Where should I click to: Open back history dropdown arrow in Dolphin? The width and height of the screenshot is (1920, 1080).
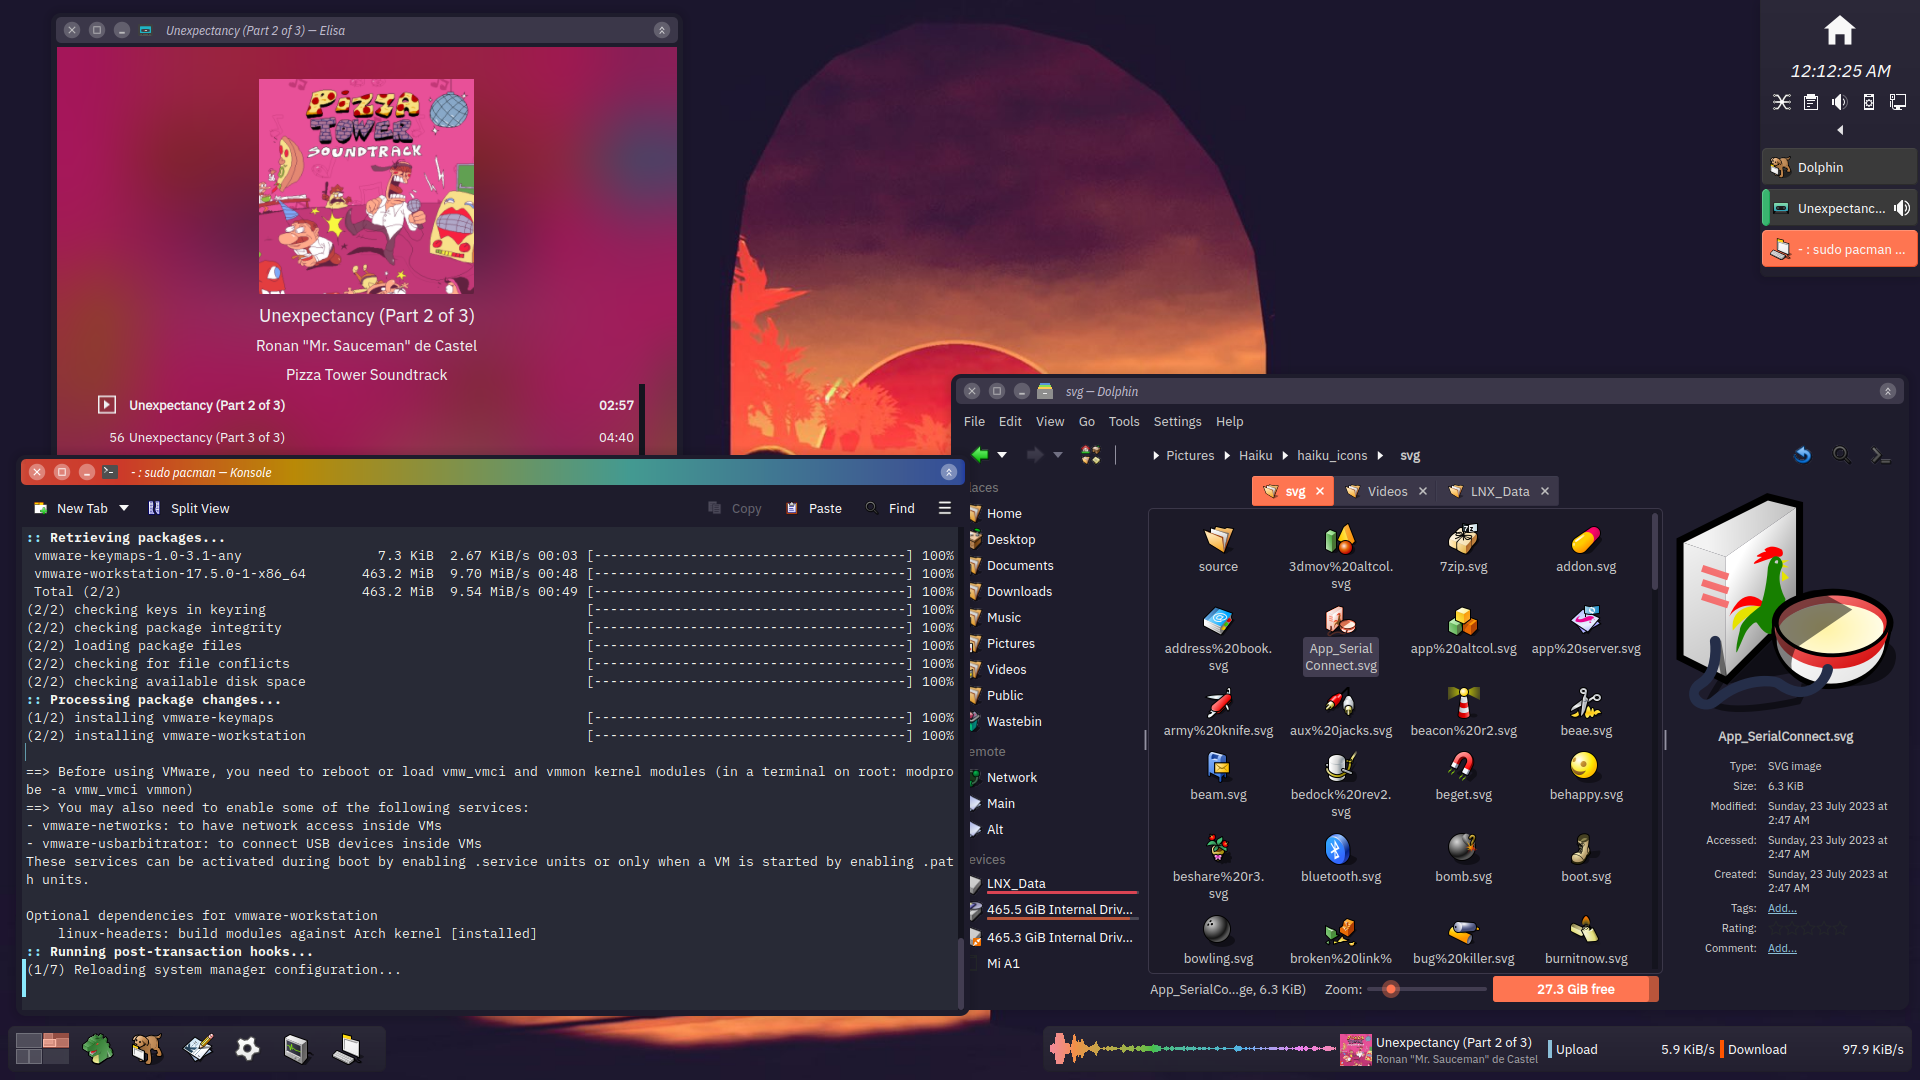pyautogui.click(x=1002, y=455)
